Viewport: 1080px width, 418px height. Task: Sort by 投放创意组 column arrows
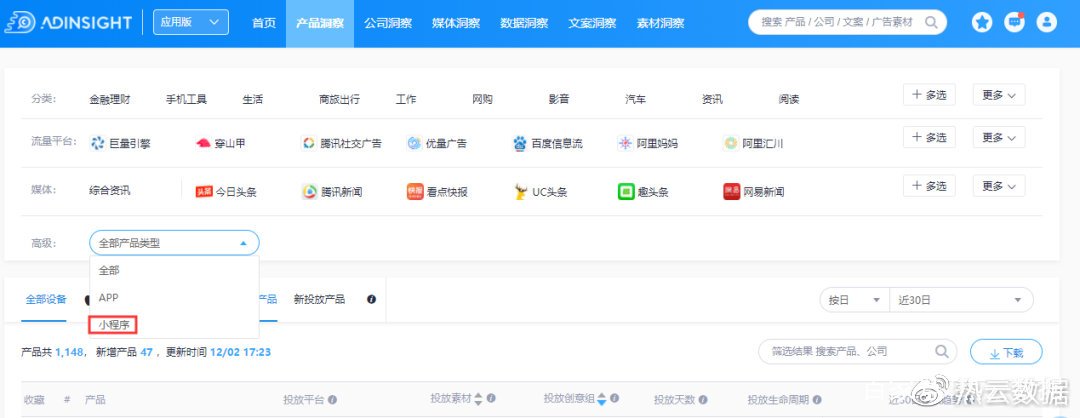point(601,399)
